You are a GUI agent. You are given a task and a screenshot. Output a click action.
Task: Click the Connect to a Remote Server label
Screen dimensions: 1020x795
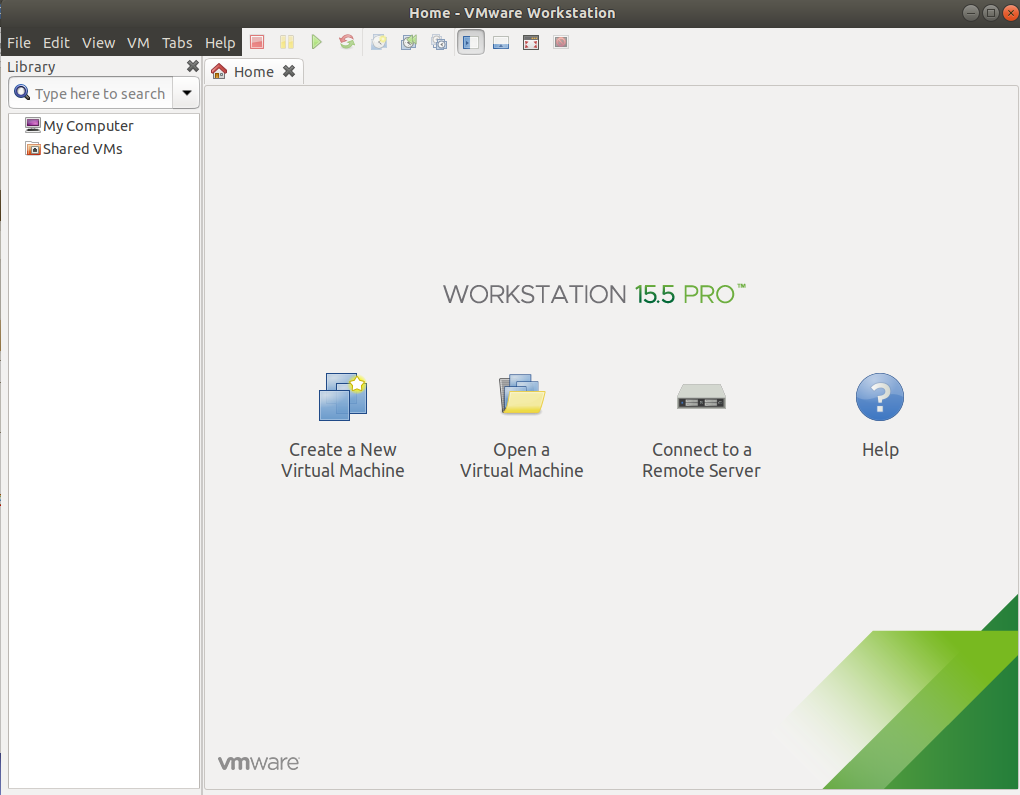(701, 460)
